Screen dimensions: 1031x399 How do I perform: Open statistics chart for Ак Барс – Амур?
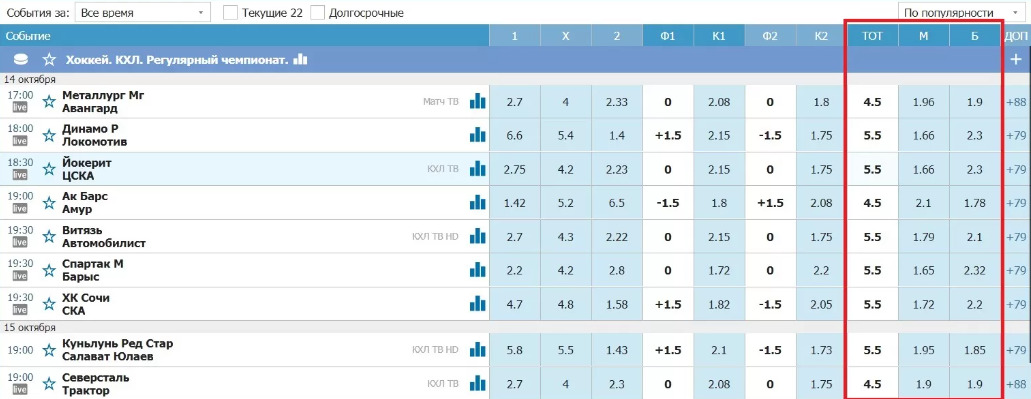pos(477,202)
